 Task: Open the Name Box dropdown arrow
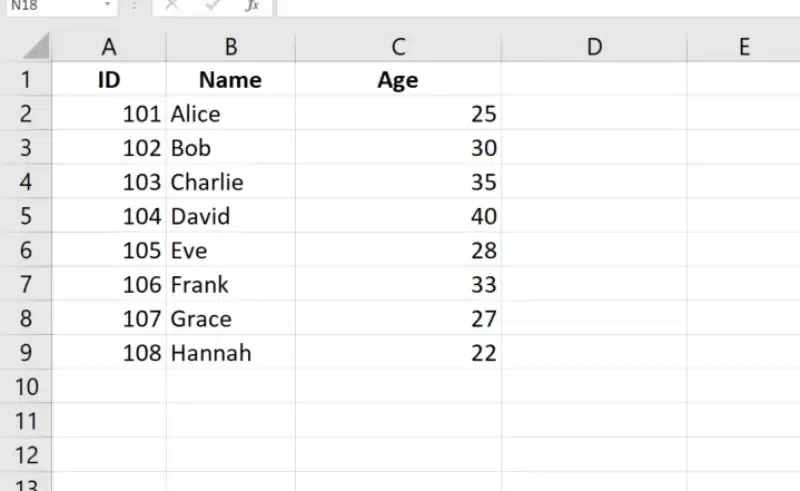107,6
